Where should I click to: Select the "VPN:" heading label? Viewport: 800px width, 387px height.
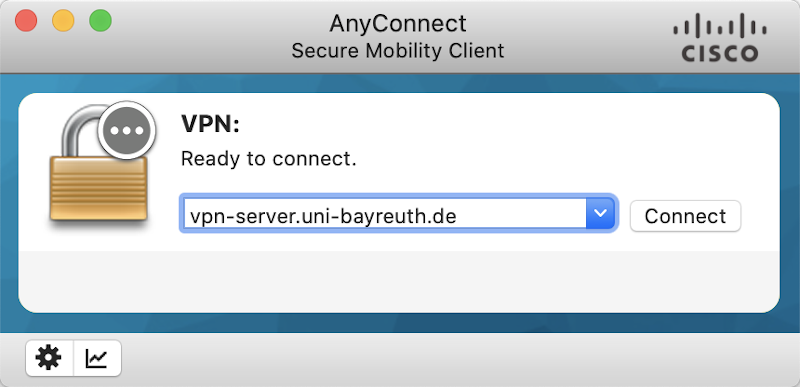pyautogui.click(x=210, y=124)
